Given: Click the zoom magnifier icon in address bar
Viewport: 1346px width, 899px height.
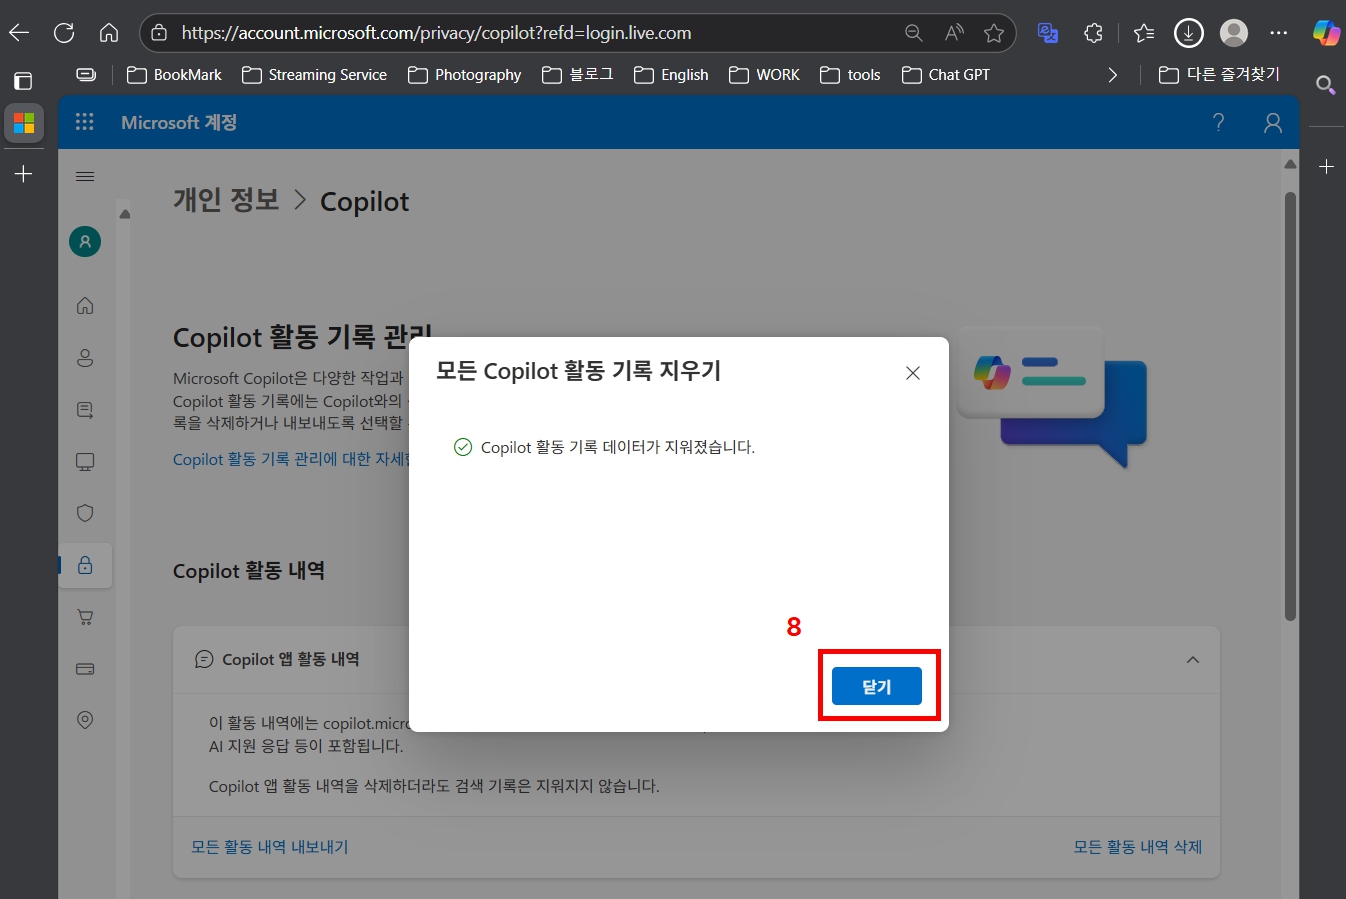Looking at the screenshot, I should [913, 33].
